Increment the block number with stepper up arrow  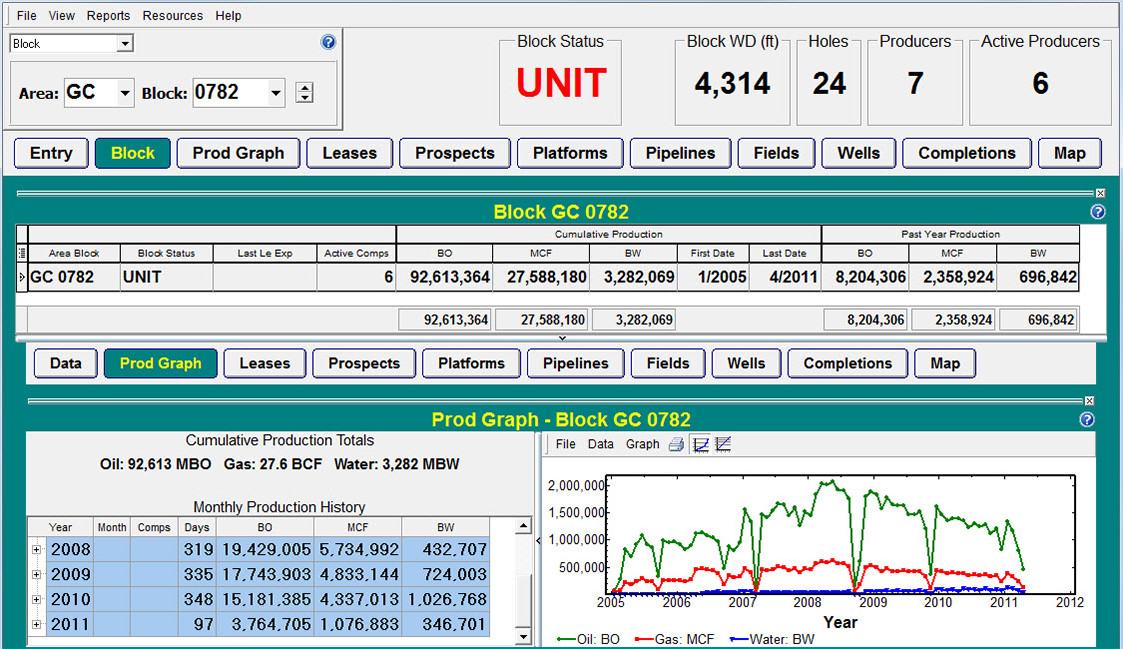pyautogui.click(x=305, y=87)
